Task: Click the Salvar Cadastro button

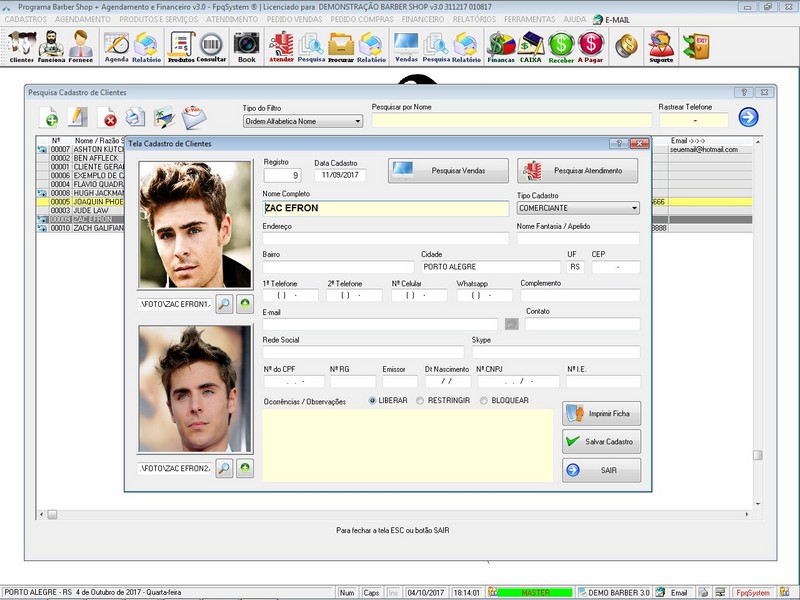Action: point(601,441)
